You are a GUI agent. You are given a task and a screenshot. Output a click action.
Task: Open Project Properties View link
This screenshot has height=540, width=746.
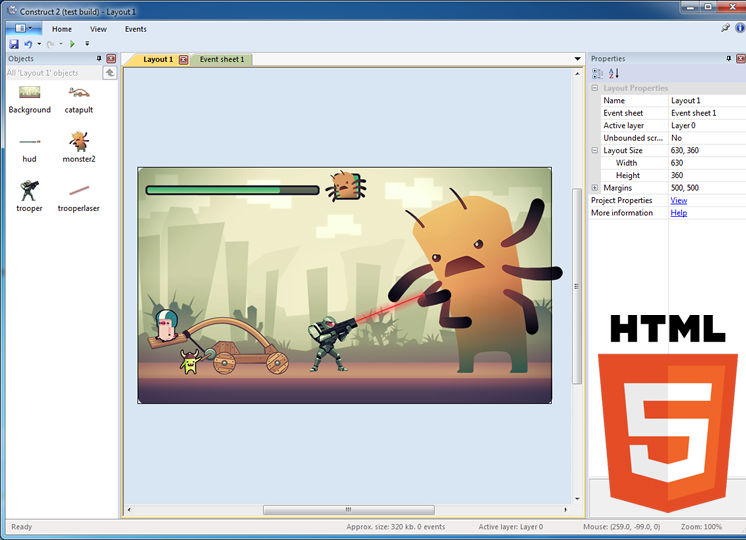tap(678, 200)
